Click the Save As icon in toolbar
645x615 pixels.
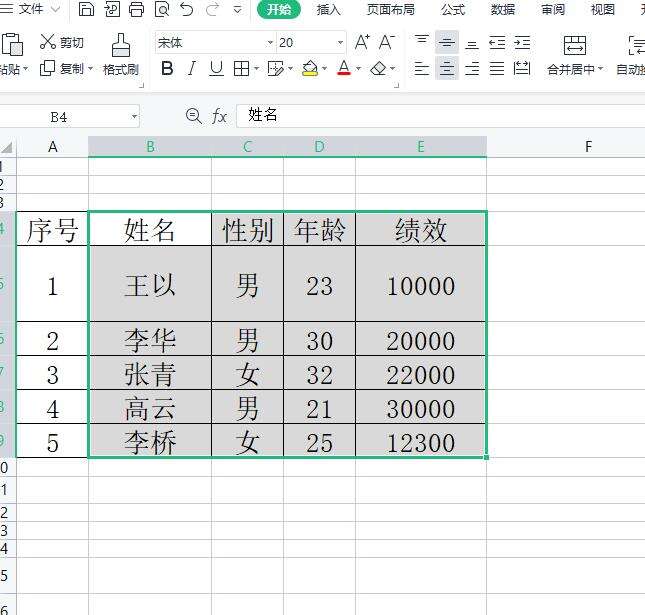(112, 9)
